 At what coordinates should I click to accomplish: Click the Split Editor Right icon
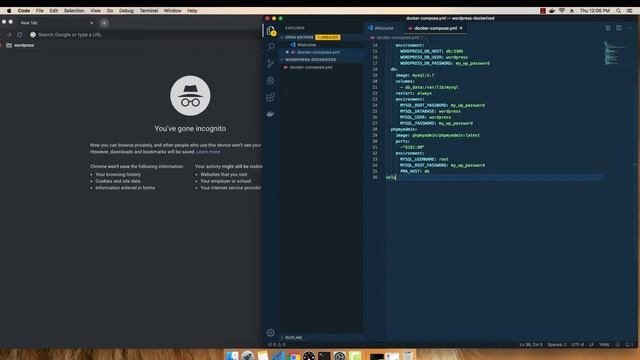click(x=619, y=28)
